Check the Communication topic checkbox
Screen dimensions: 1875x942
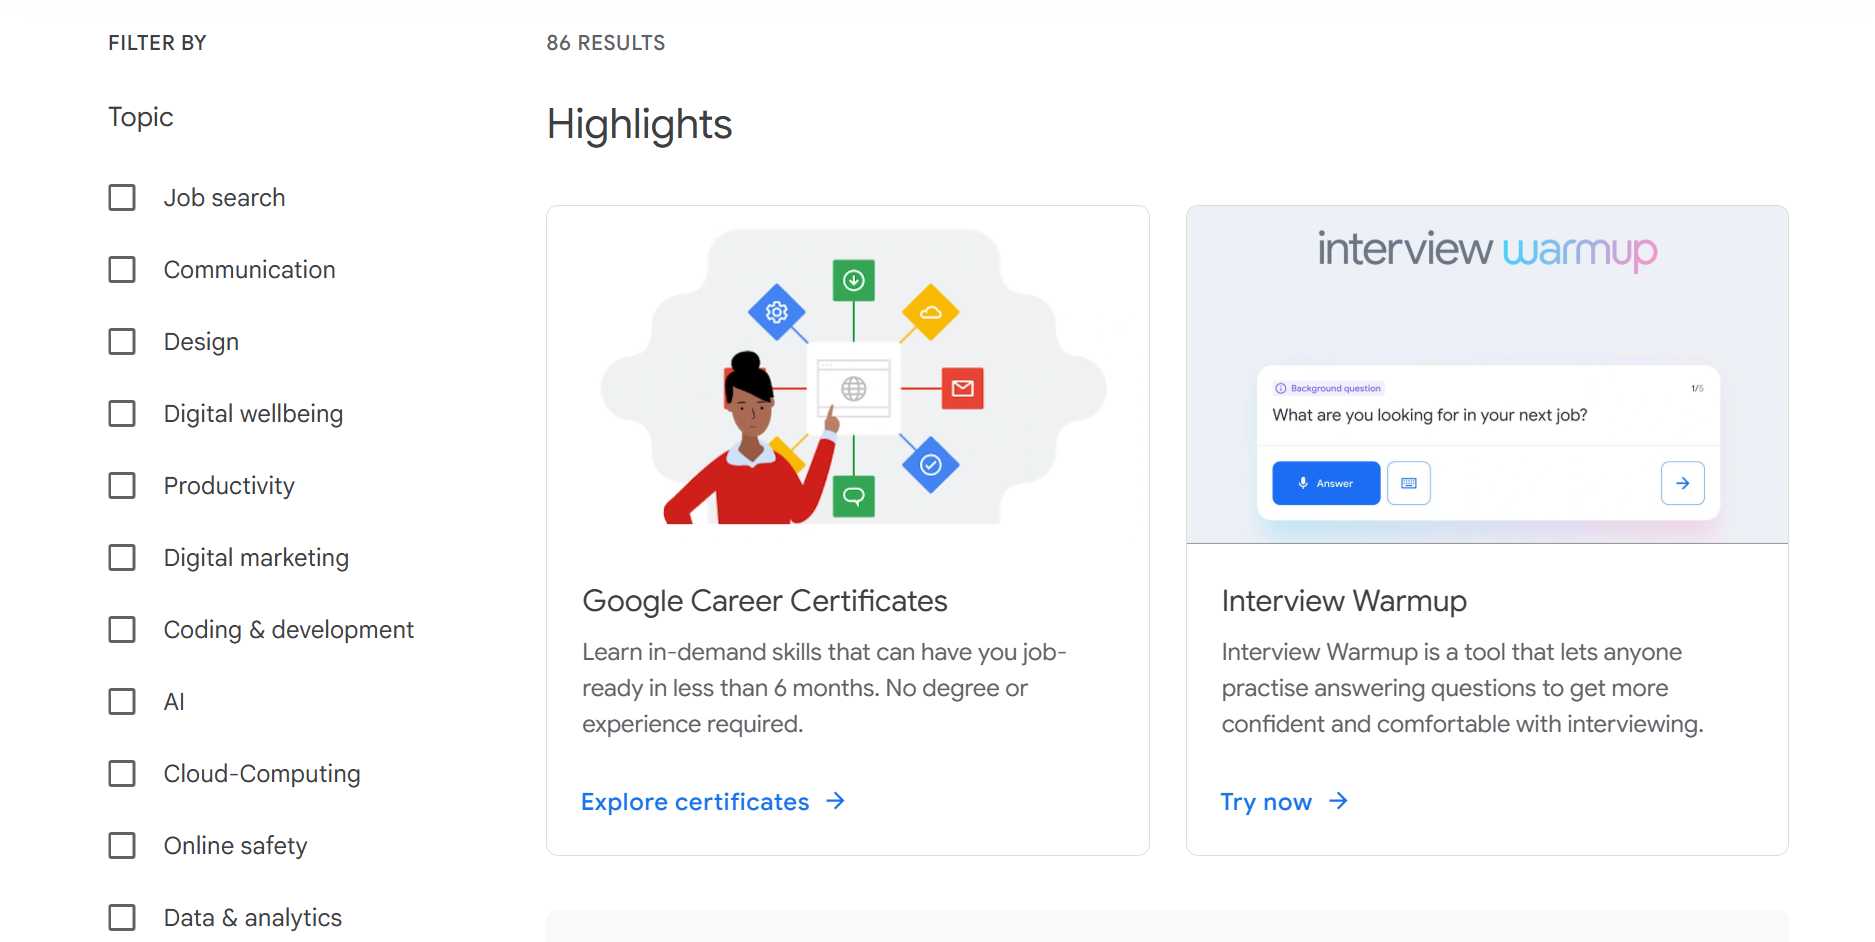pos(122,270)
